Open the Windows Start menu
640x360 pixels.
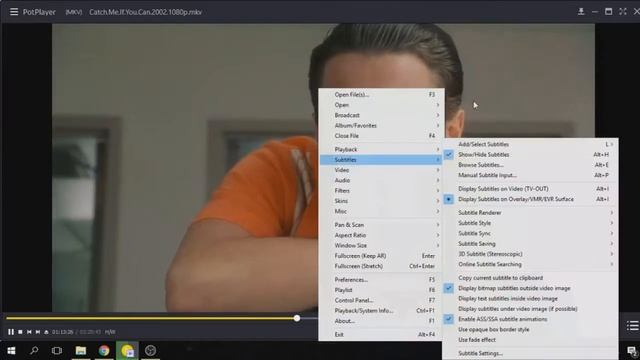point(11,351)
